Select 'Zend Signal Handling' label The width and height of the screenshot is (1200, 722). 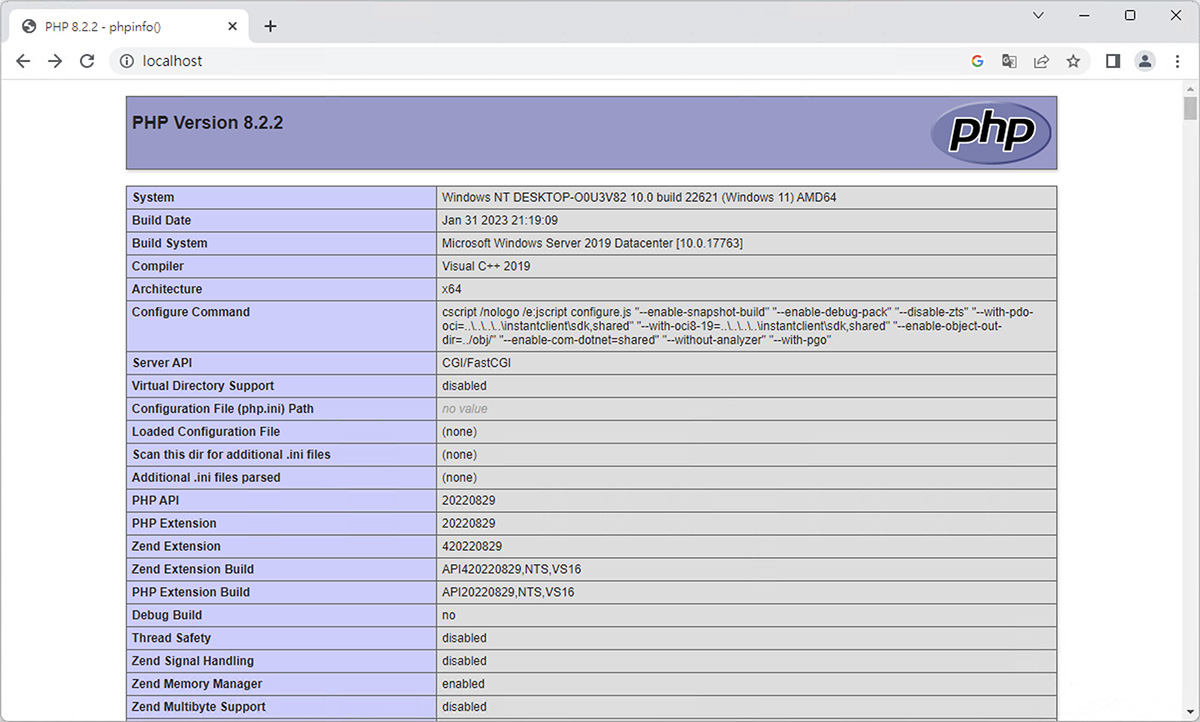tap(193, 662)
